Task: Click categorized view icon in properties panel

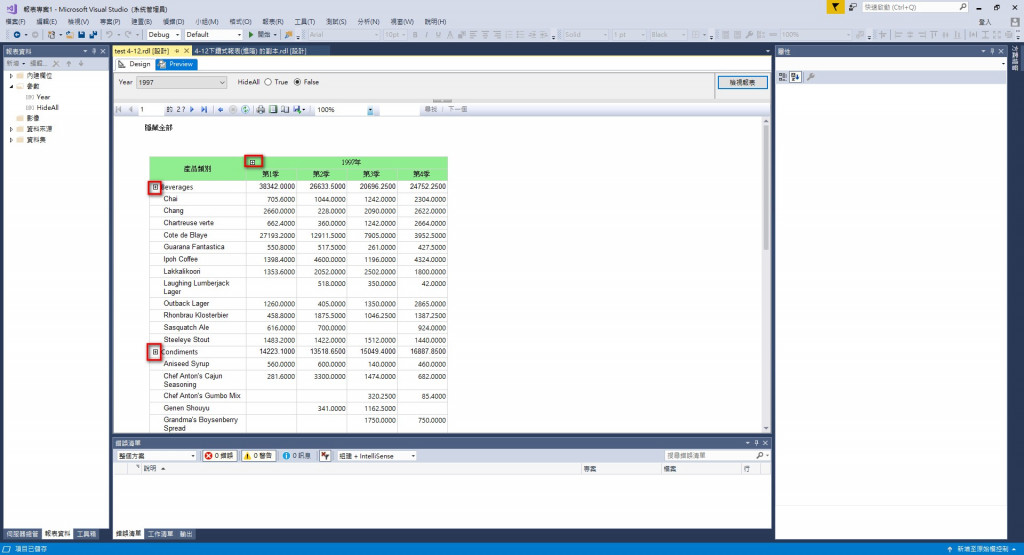Action: coord(783,77)
